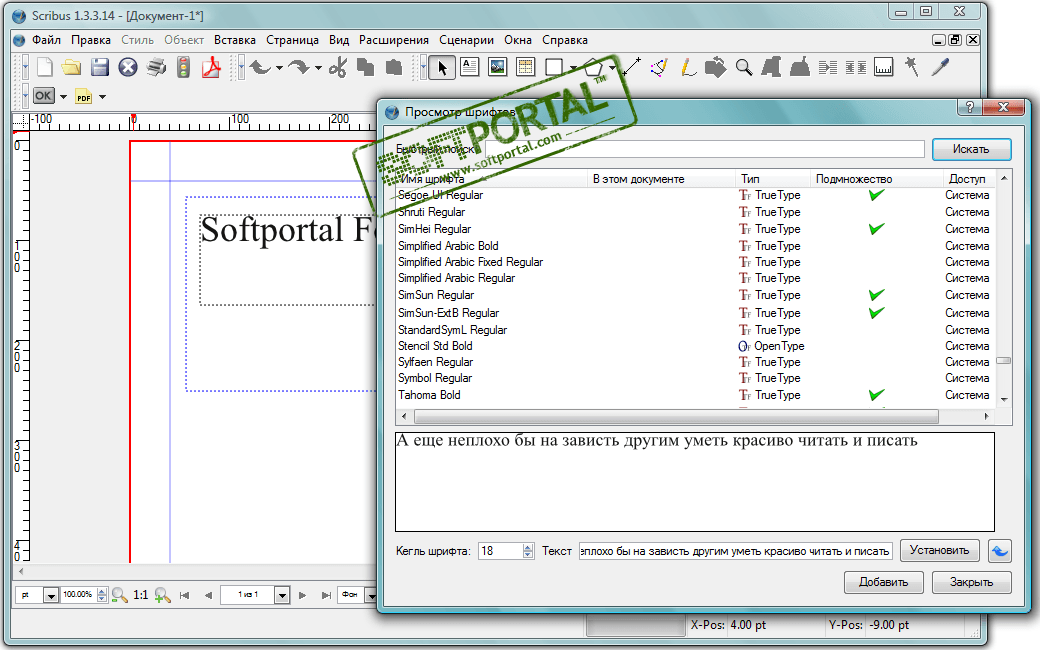This screenshot has width=1040, height=650.
Task: Export as PDF with the Acrobat icon
Action: click(211, 67)
